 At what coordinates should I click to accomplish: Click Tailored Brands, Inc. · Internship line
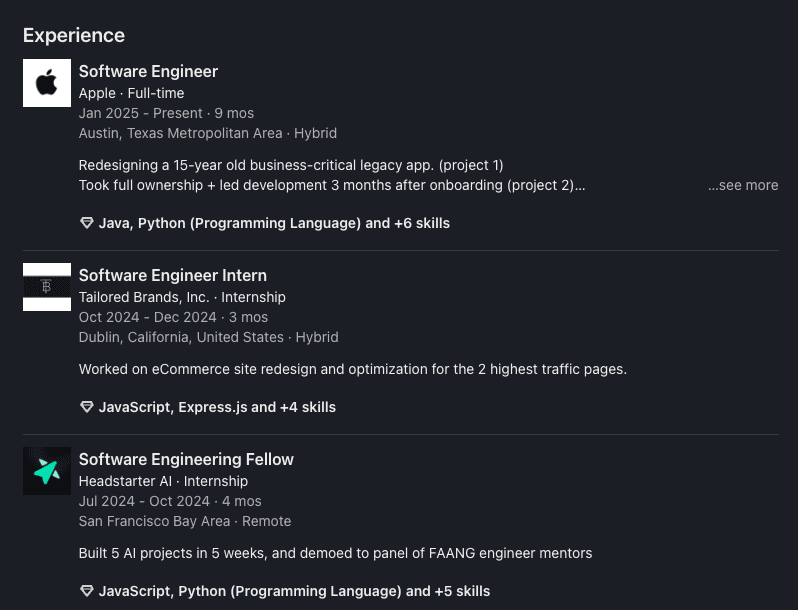click(x=182, y=297)
